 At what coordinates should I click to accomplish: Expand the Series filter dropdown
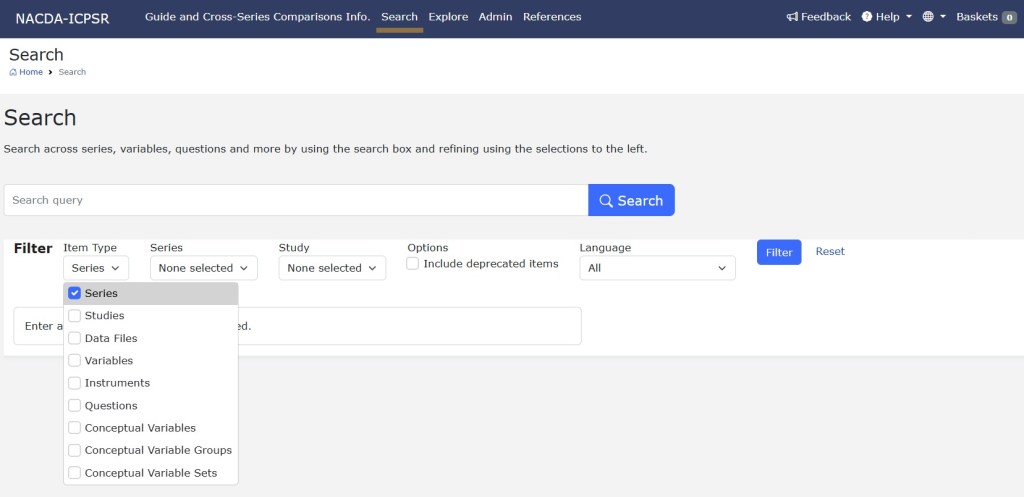pyautogui.click(x=204, y=268)
